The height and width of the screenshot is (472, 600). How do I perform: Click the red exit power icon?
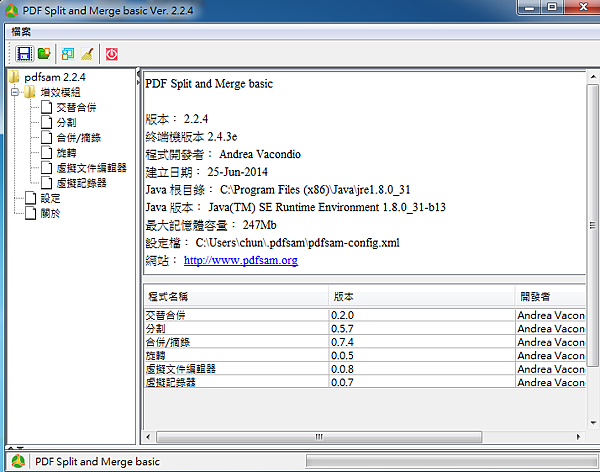pyautogui.click(x=112, y=54)
